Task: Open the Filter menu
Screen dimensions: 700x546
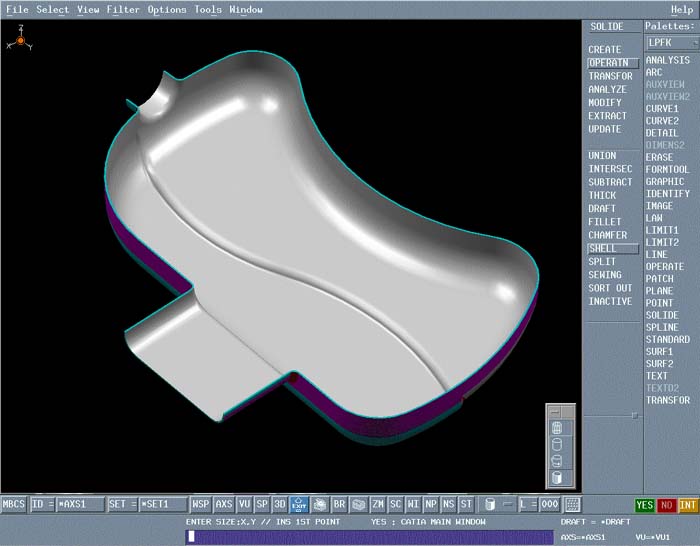Action: [x=123, y=10]
